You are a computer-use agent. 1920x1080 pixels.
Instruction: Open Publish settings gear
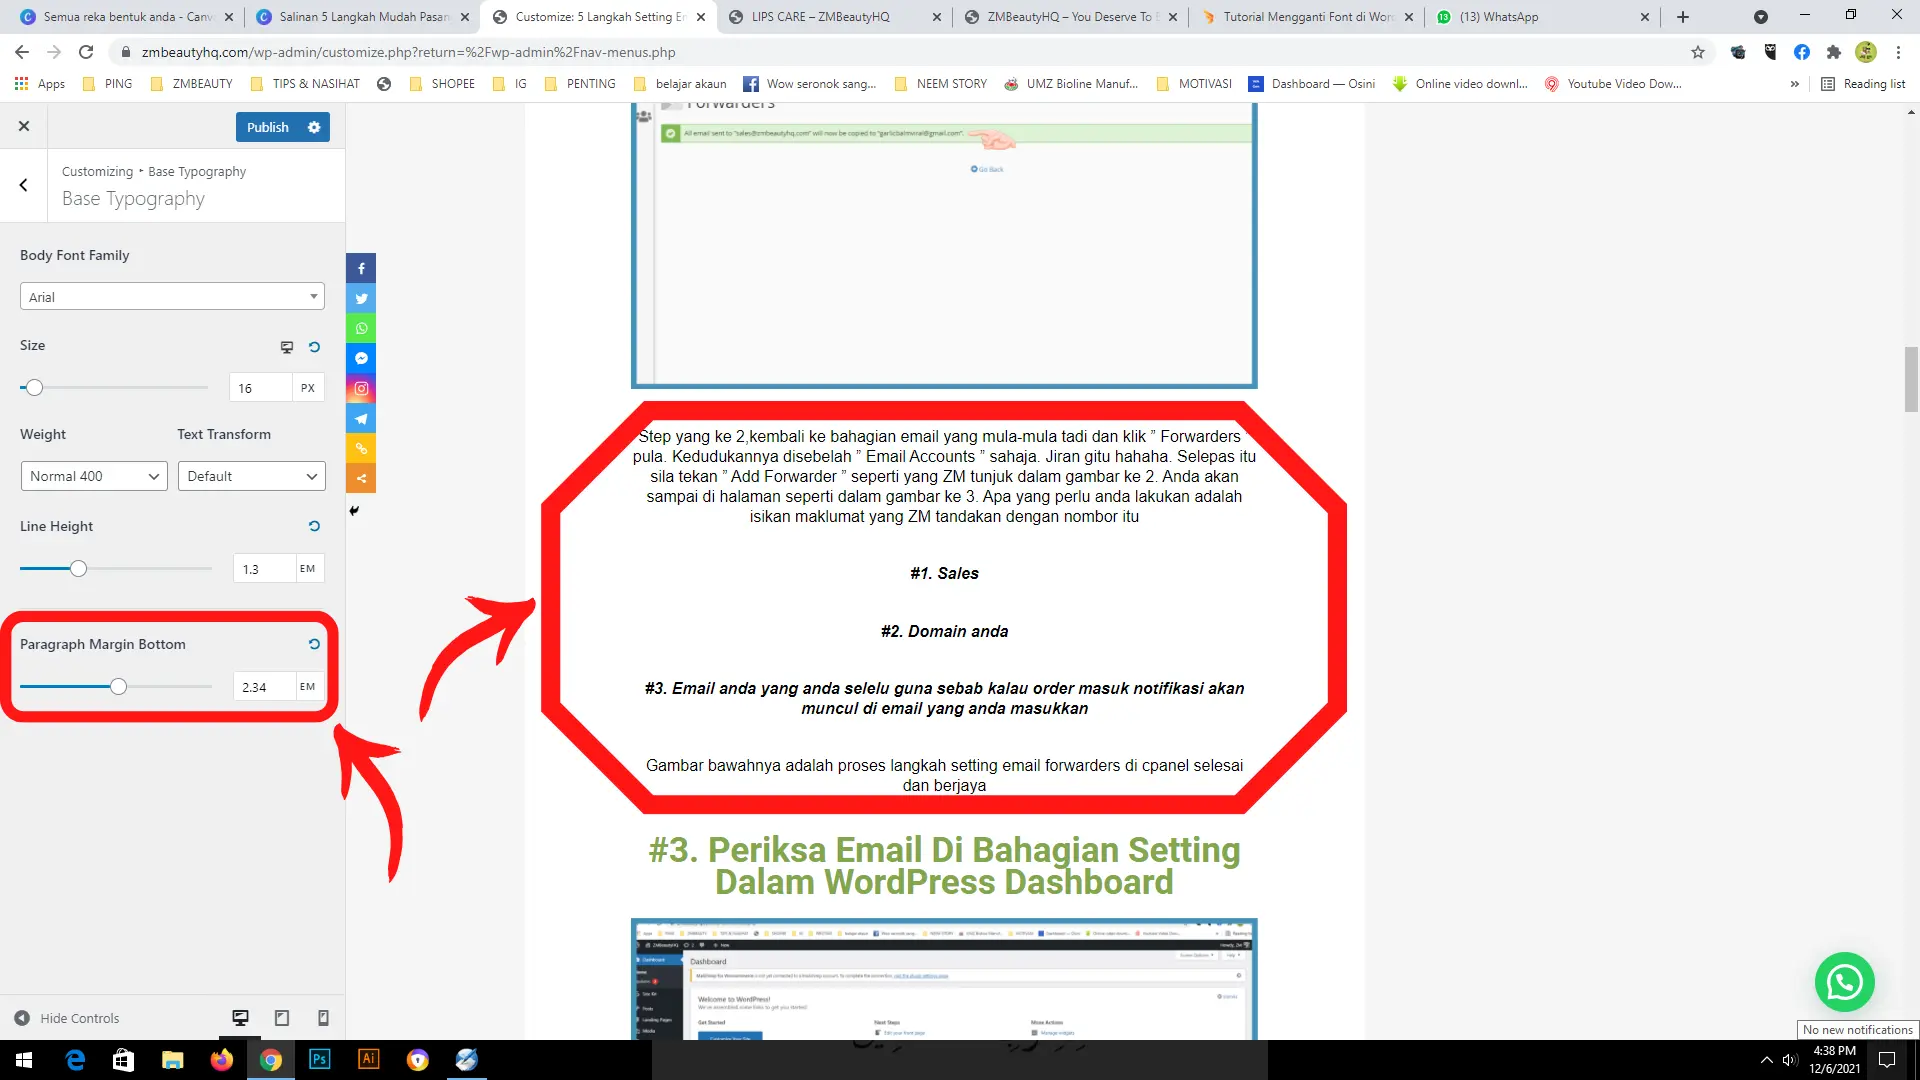[314, 127]
